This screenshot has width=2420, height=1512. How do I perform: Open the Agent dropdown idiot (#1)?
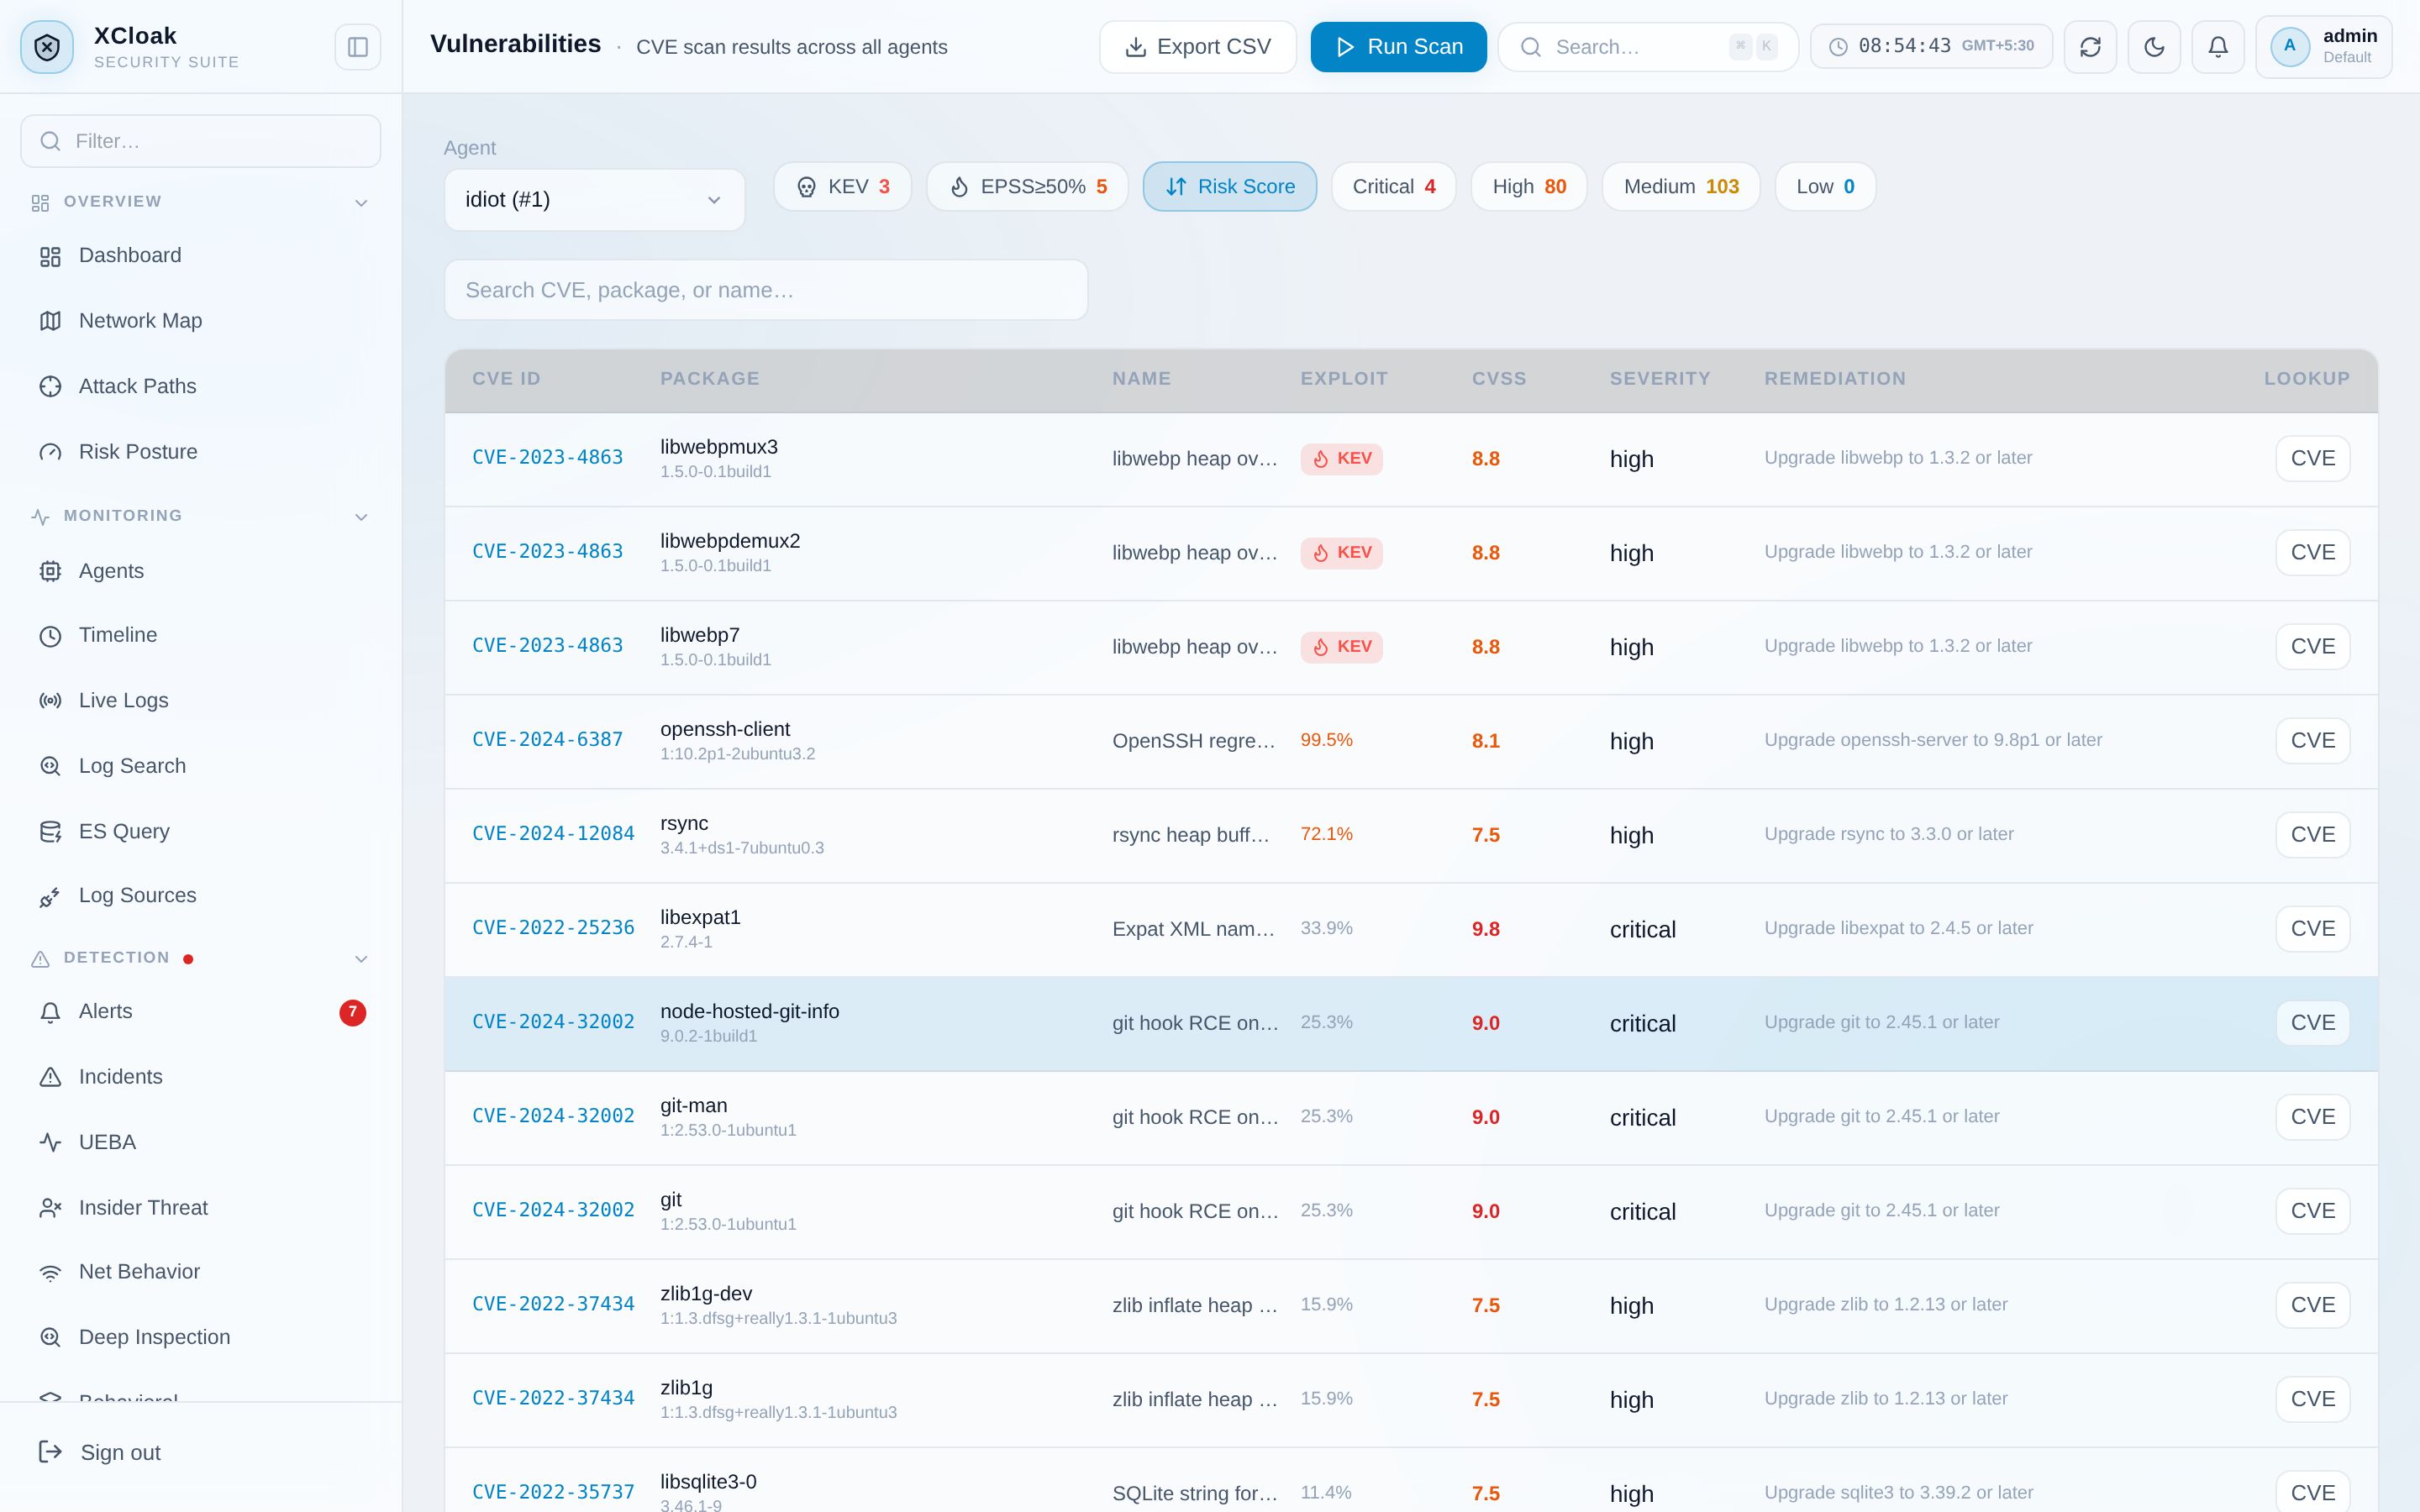point(595,200)
